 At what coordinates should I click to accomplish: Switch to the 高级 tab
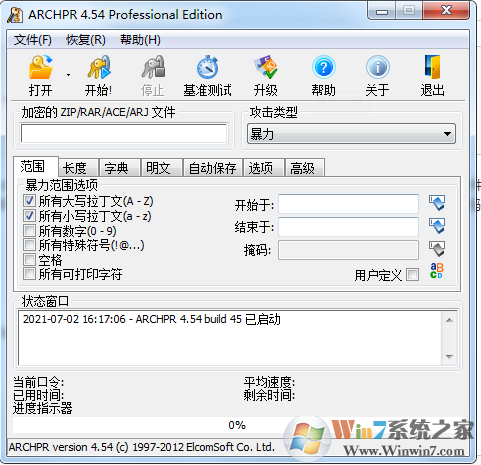[x=305, y=168]
